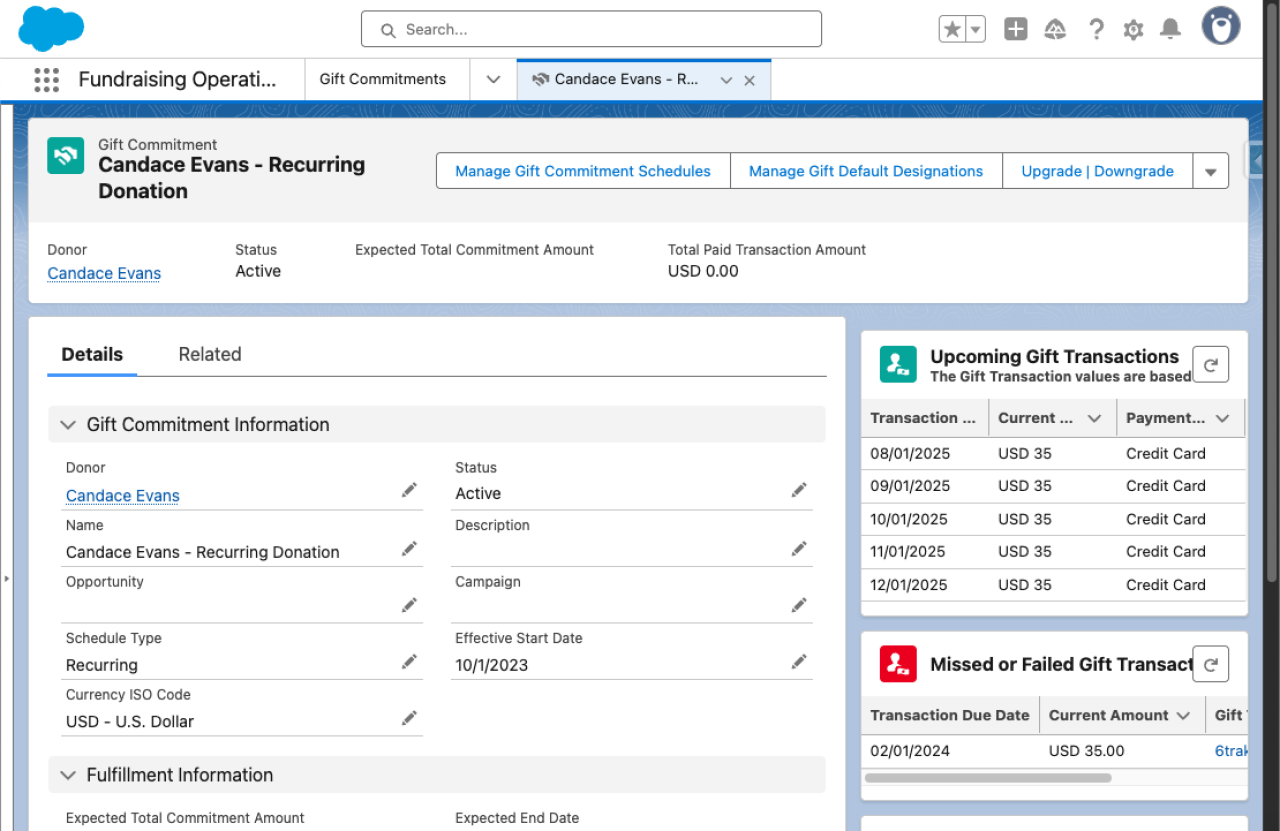Collapse the Gift Commitment Information section
1280x831 pixels.
click(x=68, y=425)
